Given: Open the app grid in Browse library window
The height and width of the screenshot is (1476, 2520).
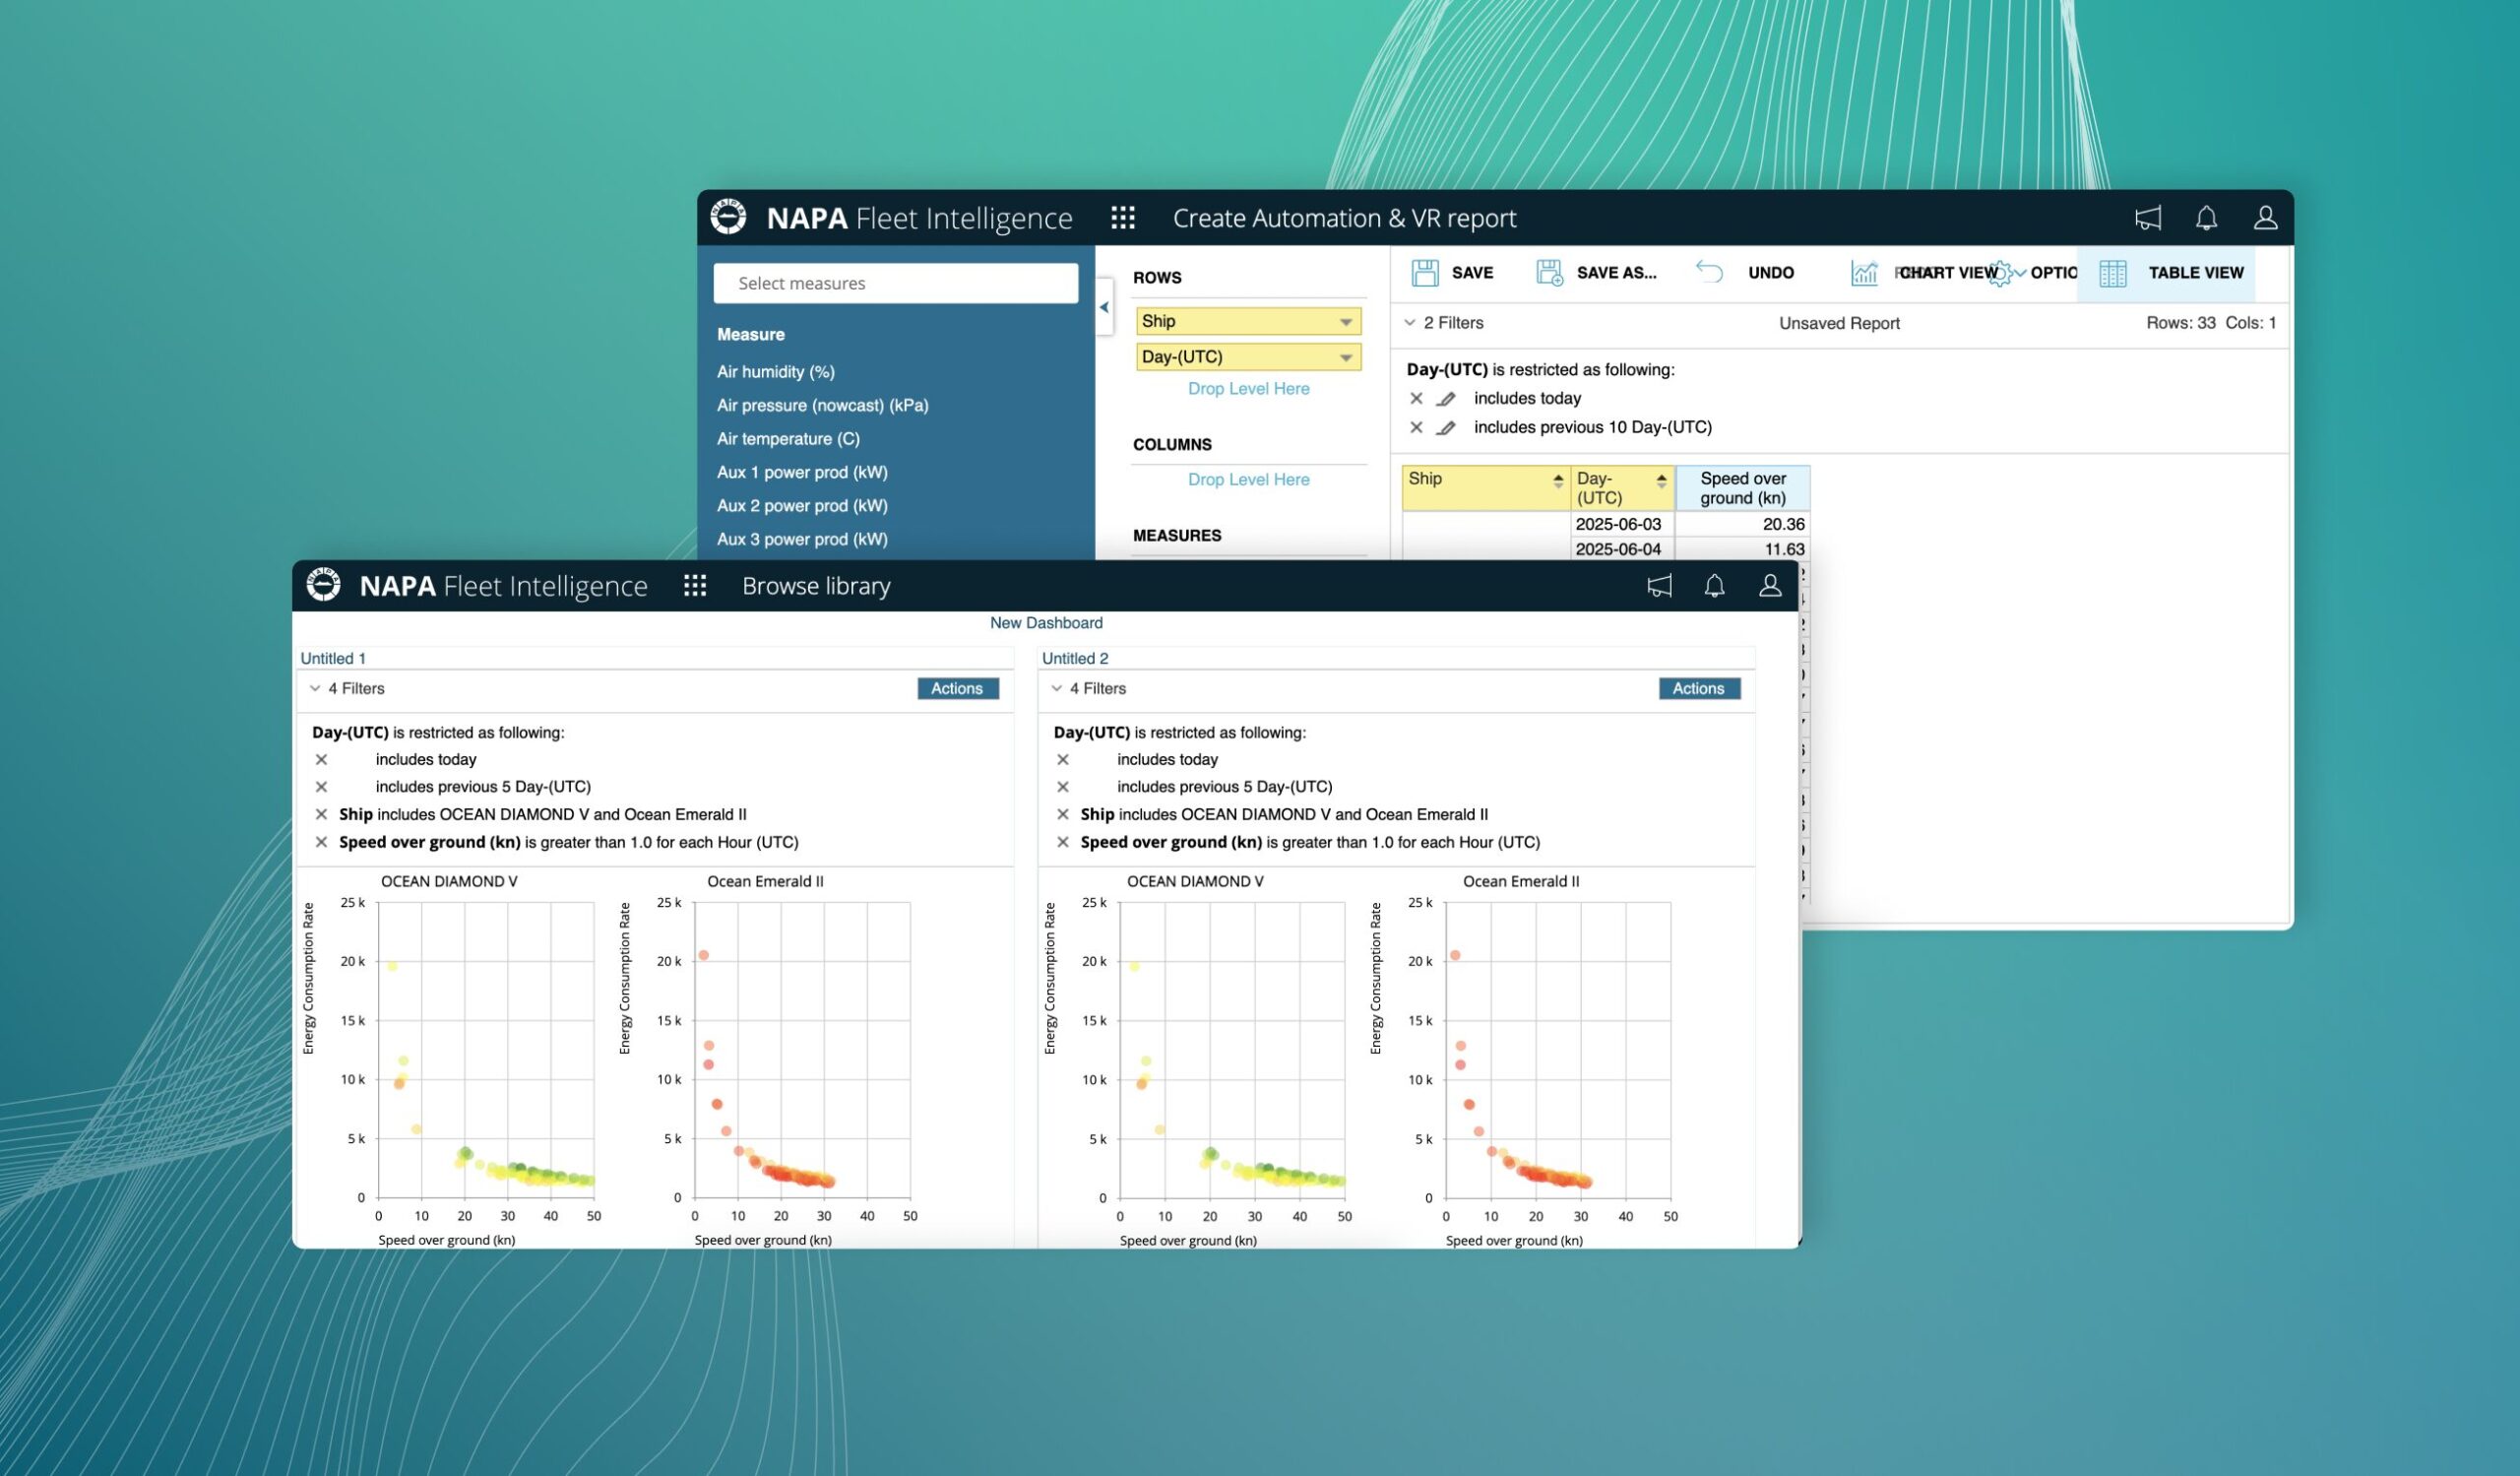Looking at the screenshot, I should 694,586.
